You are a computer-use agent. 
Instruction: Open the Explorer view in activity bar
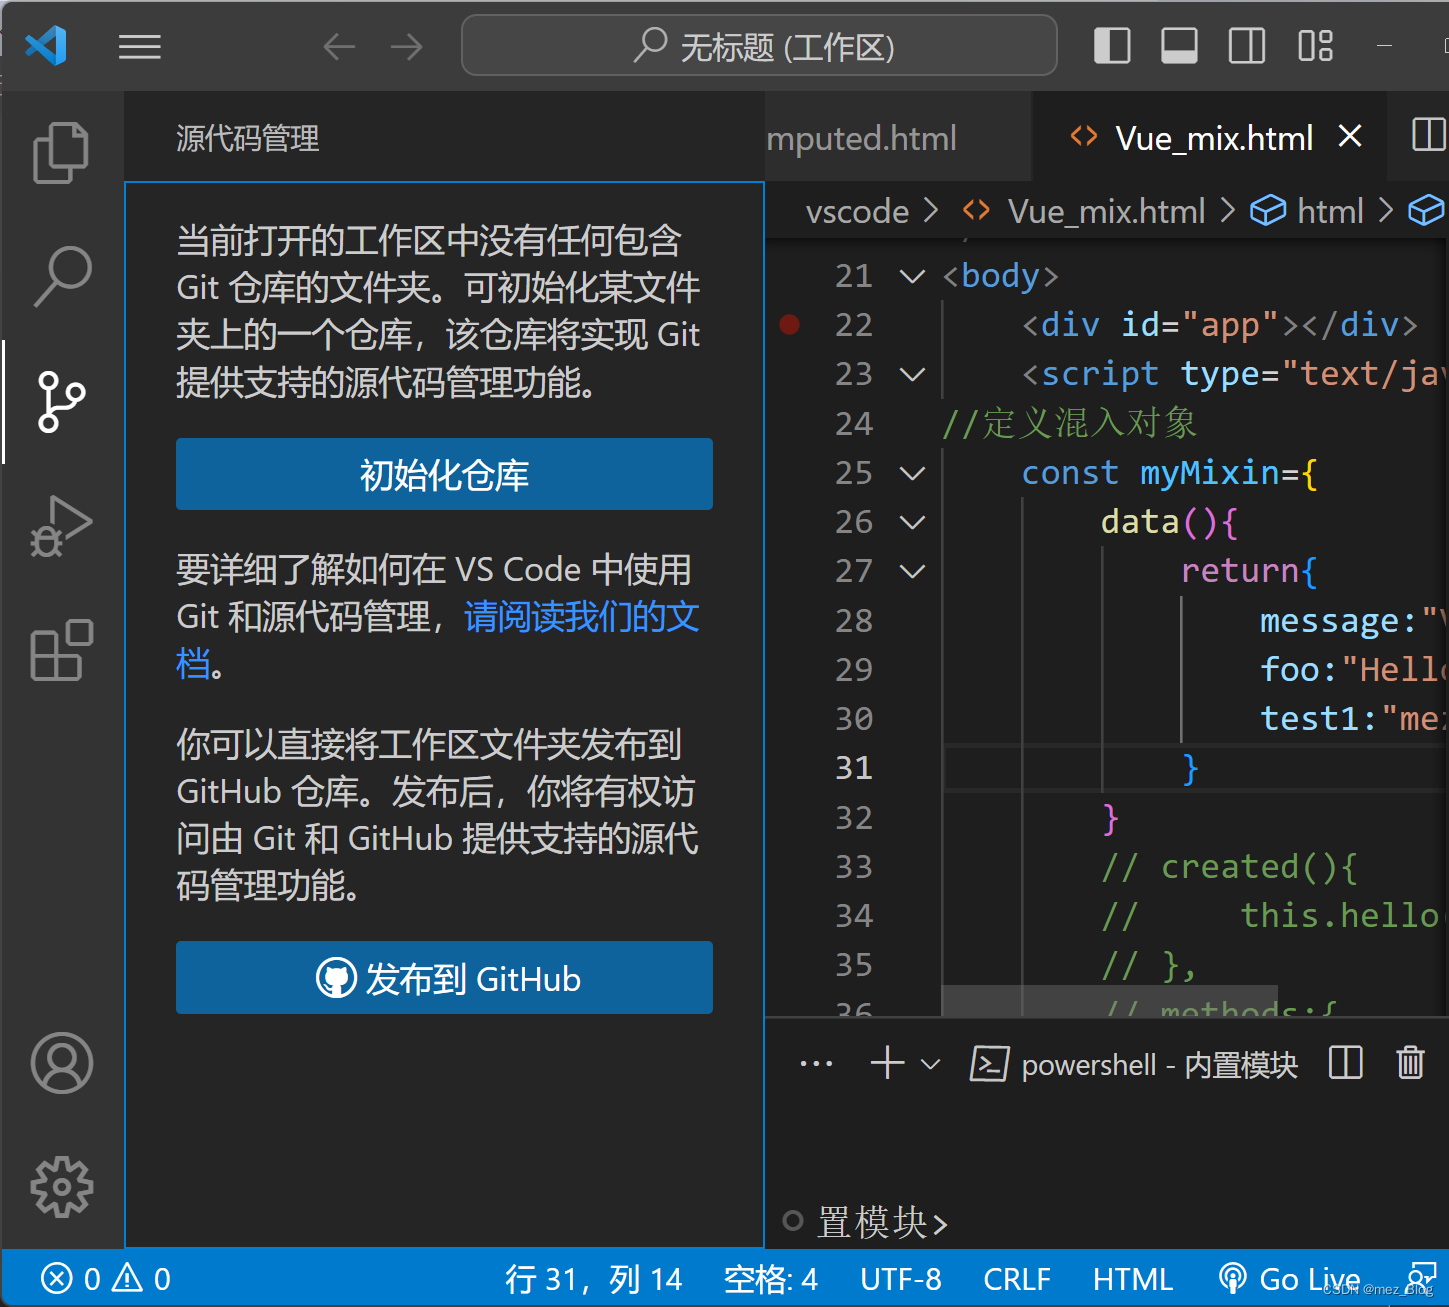tap(61, 152)
